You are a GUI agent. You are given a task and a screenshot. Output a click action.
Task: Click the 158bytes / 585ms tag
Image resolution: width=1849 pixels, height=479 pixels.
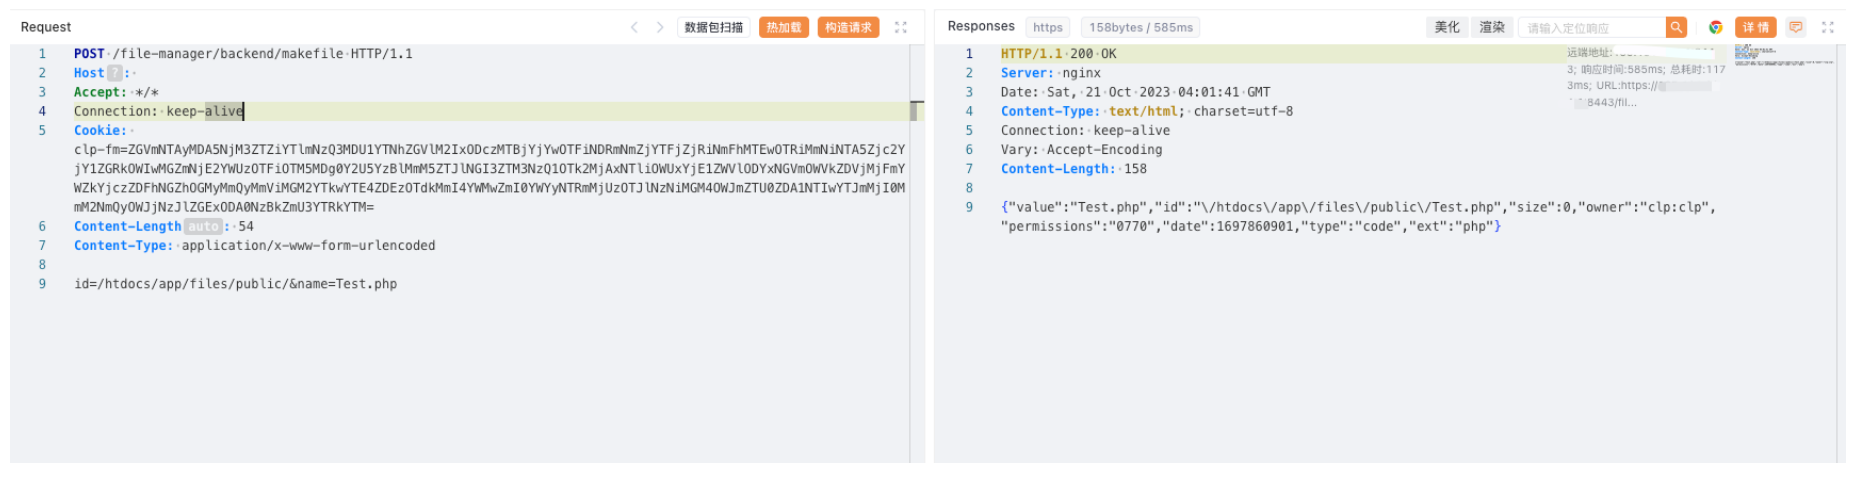point(1141,27)
